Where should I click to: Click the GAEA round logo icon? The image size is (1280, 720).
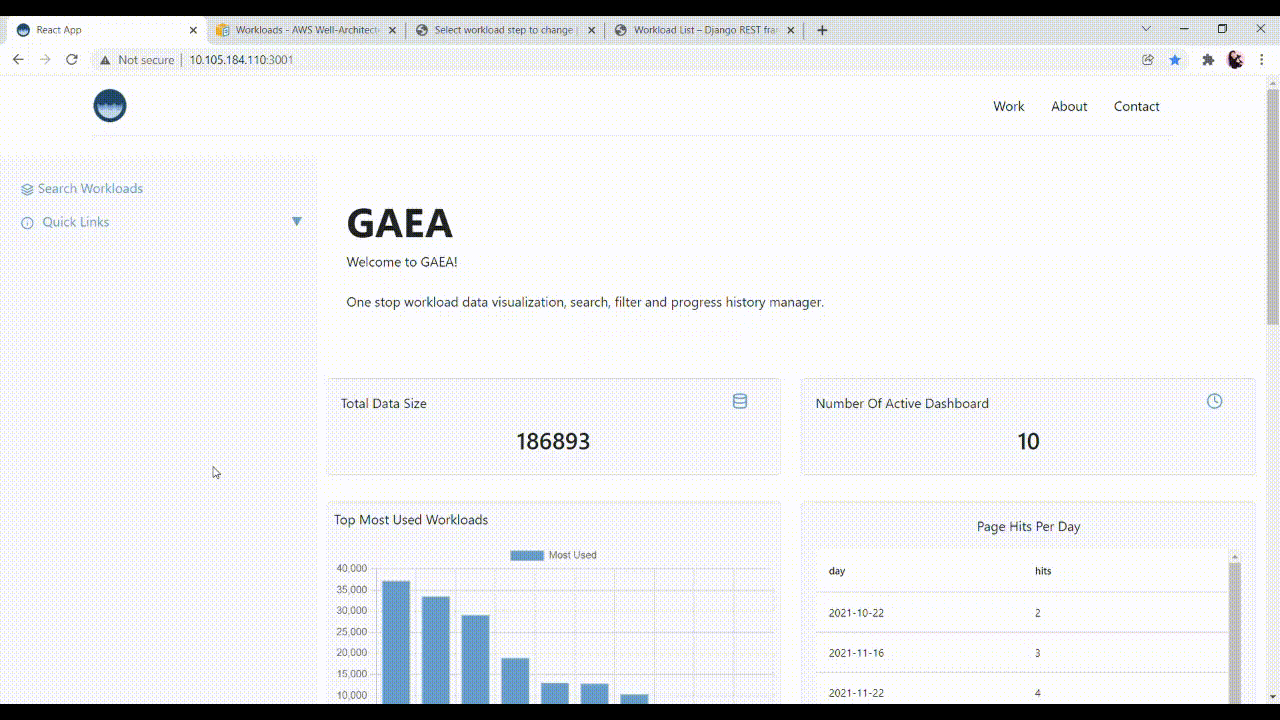pyautogui.click(x=110, y=105)
